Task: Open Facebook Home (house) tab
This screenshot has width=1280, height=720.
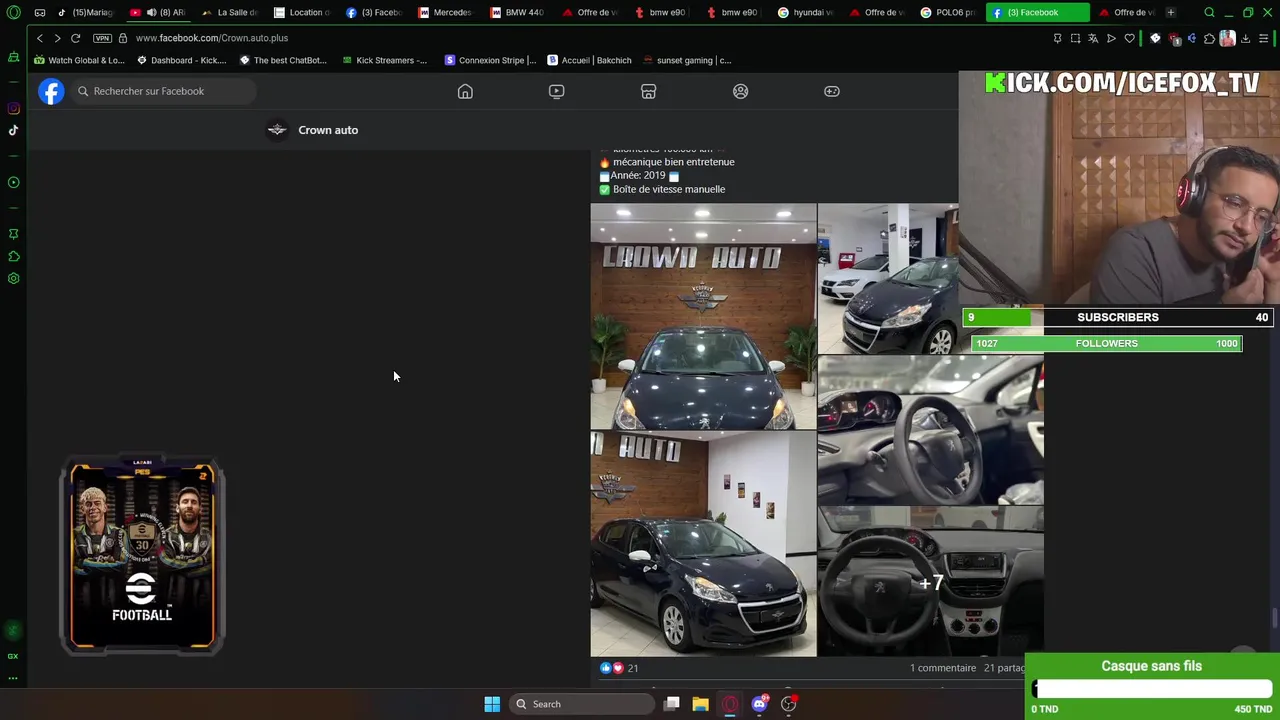Action: pyautogui.click(x=465, y=91)
